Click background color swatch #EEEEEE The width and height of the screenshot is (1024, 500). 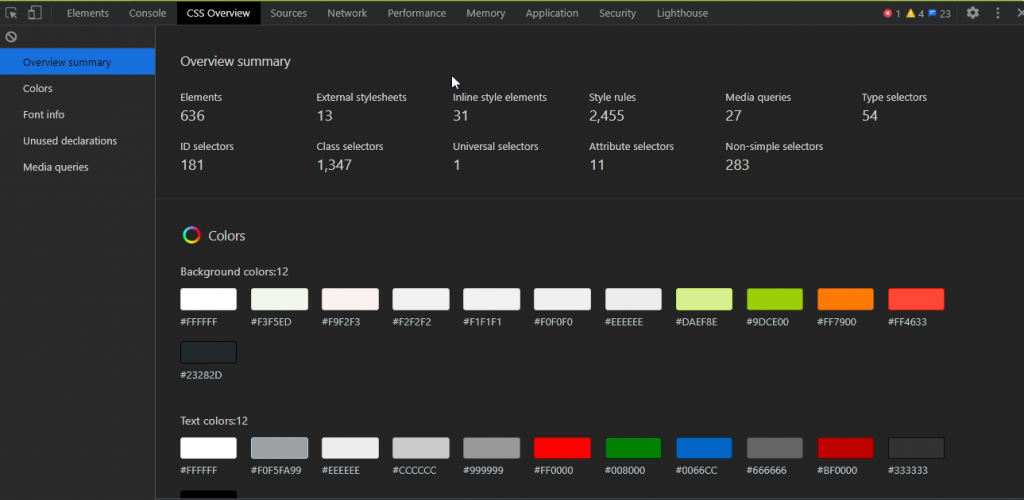633,299
